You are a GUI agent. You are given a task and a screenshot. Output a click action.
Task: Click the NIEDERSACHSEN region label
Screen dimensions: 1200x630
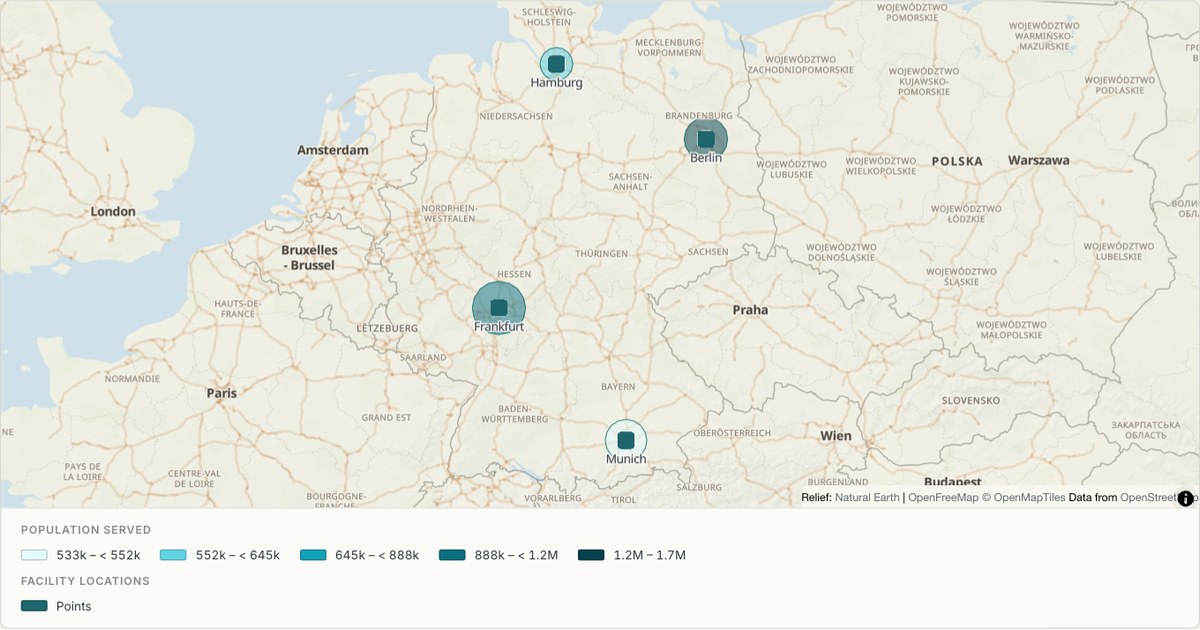pyautogui.click(x=516, y=116)
